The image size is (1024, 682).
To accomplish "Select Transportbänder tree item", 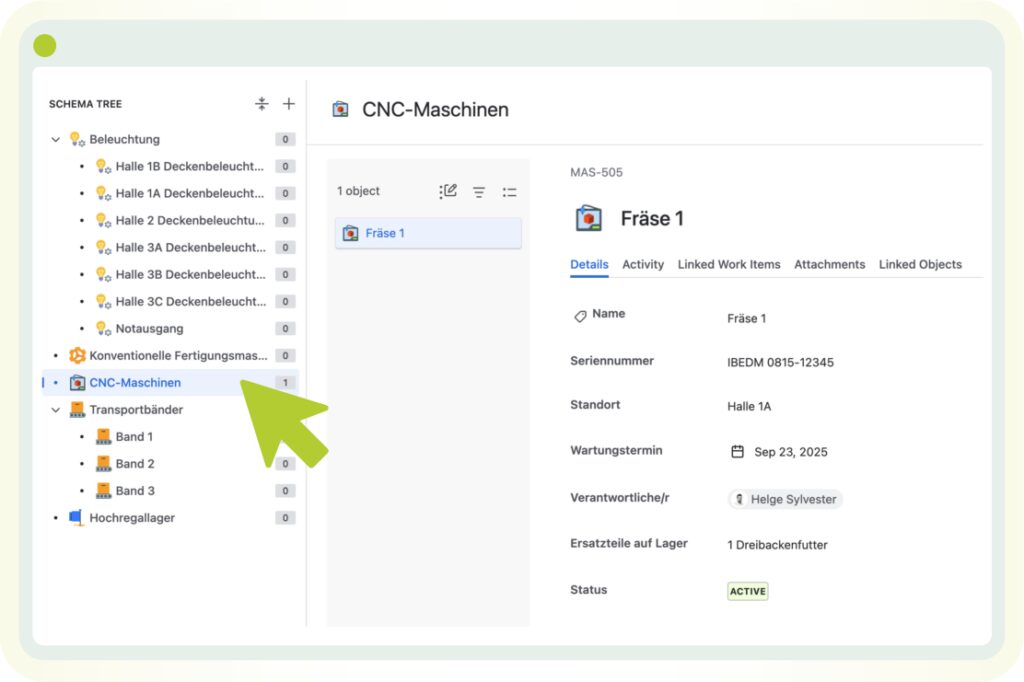I will coord(136,410).
